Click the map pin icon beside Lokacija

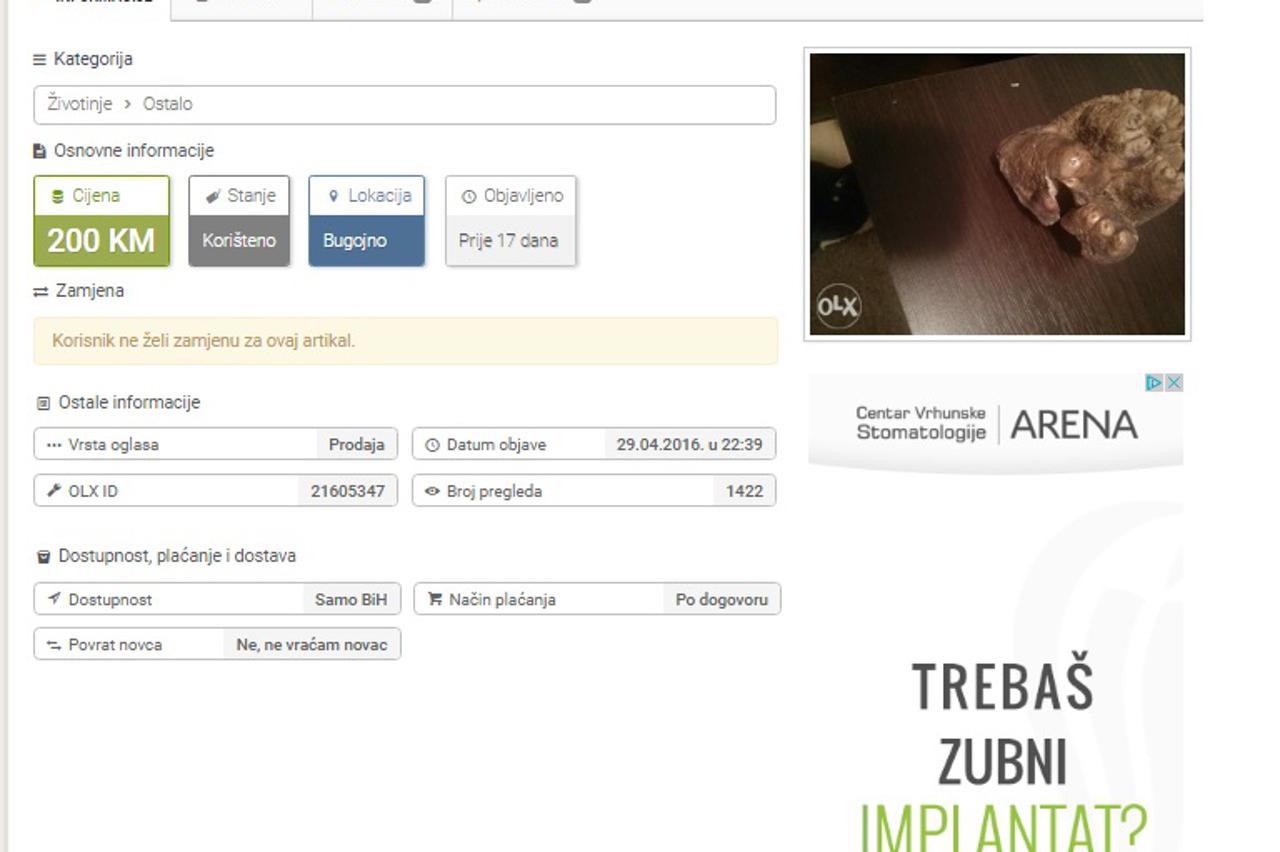click(x=334, y=196)
